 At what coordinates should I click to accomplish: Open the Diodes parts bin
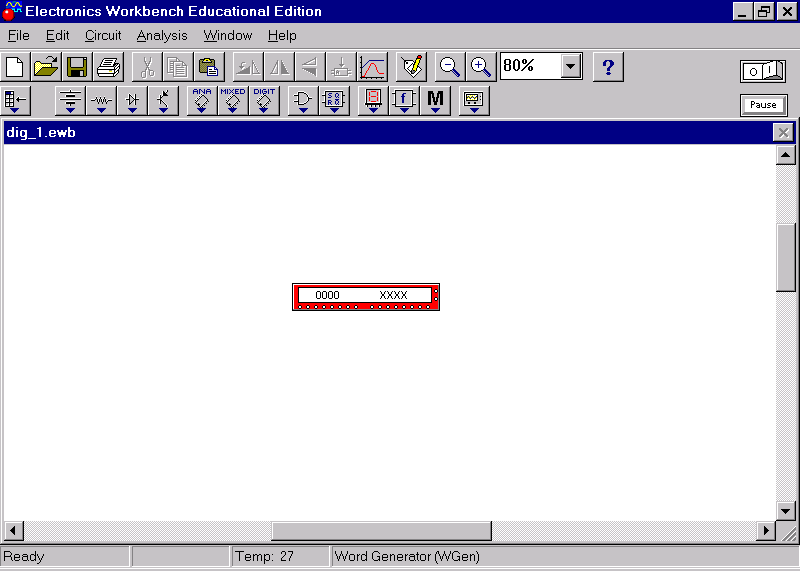[x=132, y=101]
